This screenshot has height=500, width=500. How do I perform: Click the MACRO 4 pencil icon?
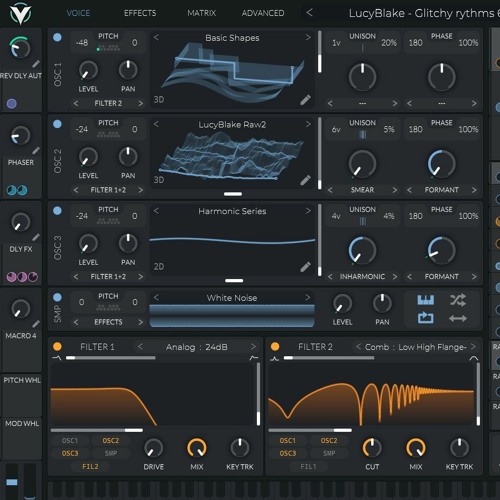[36, 324]
